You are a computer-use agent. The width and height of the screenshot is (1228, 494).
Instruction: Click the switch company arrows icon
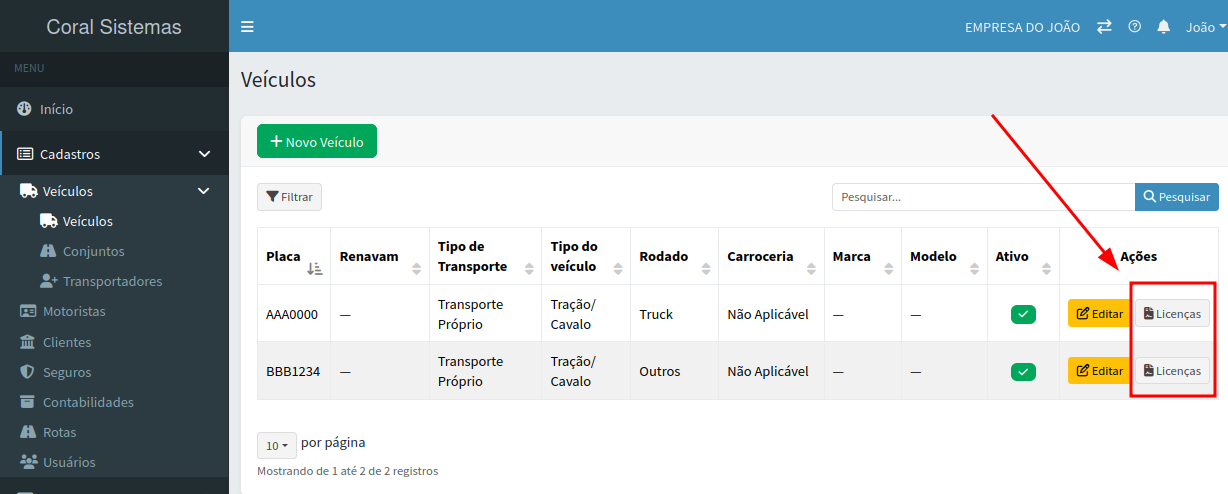click(x=1104, y=27)
